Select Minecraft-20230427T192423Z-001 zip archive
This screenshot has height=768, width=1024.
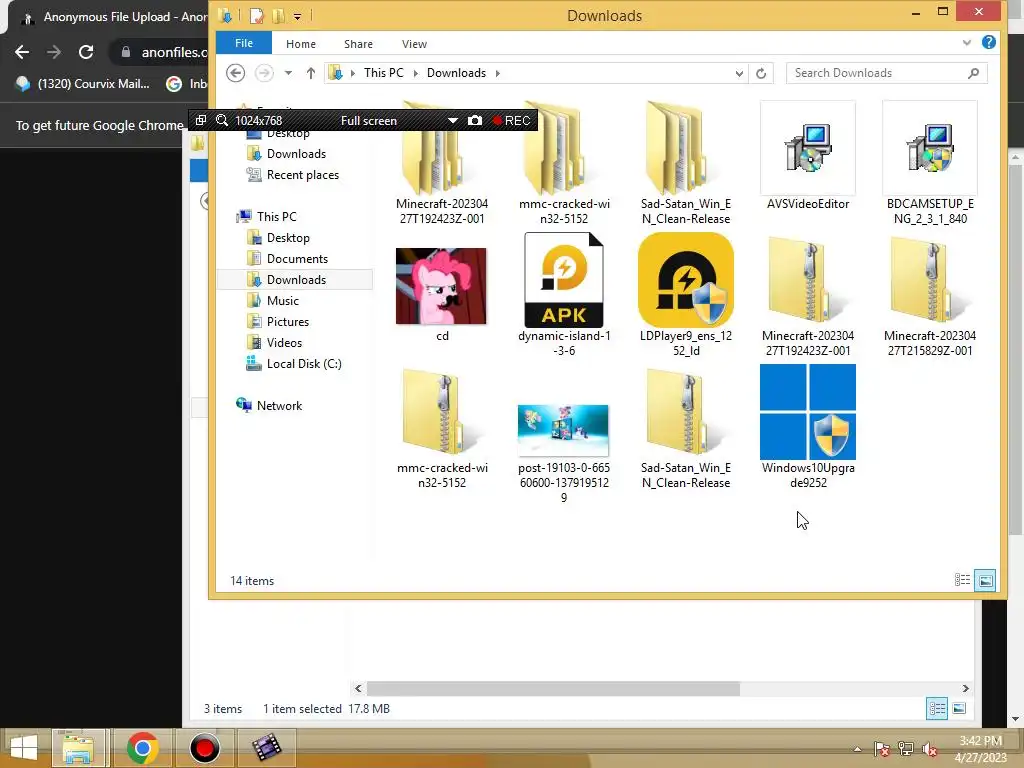[x=808, y=295]
